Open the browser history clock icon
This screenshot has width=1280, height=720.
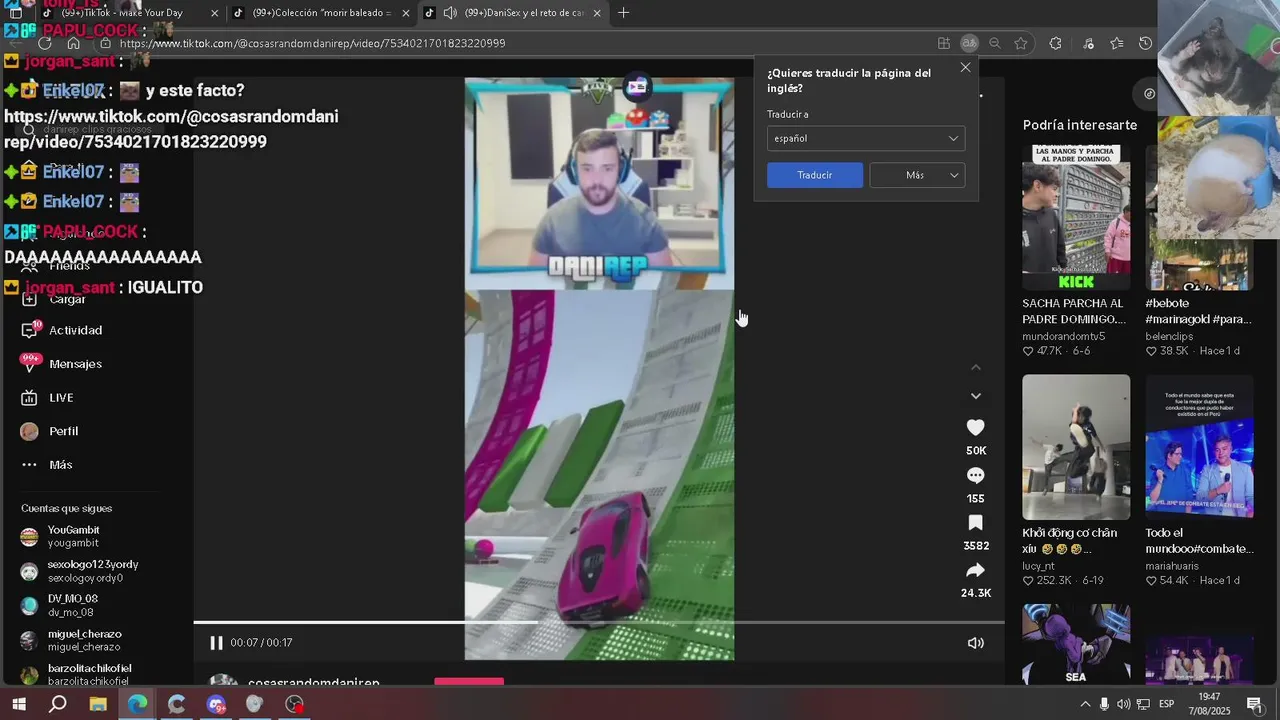tap(1146, 43)
